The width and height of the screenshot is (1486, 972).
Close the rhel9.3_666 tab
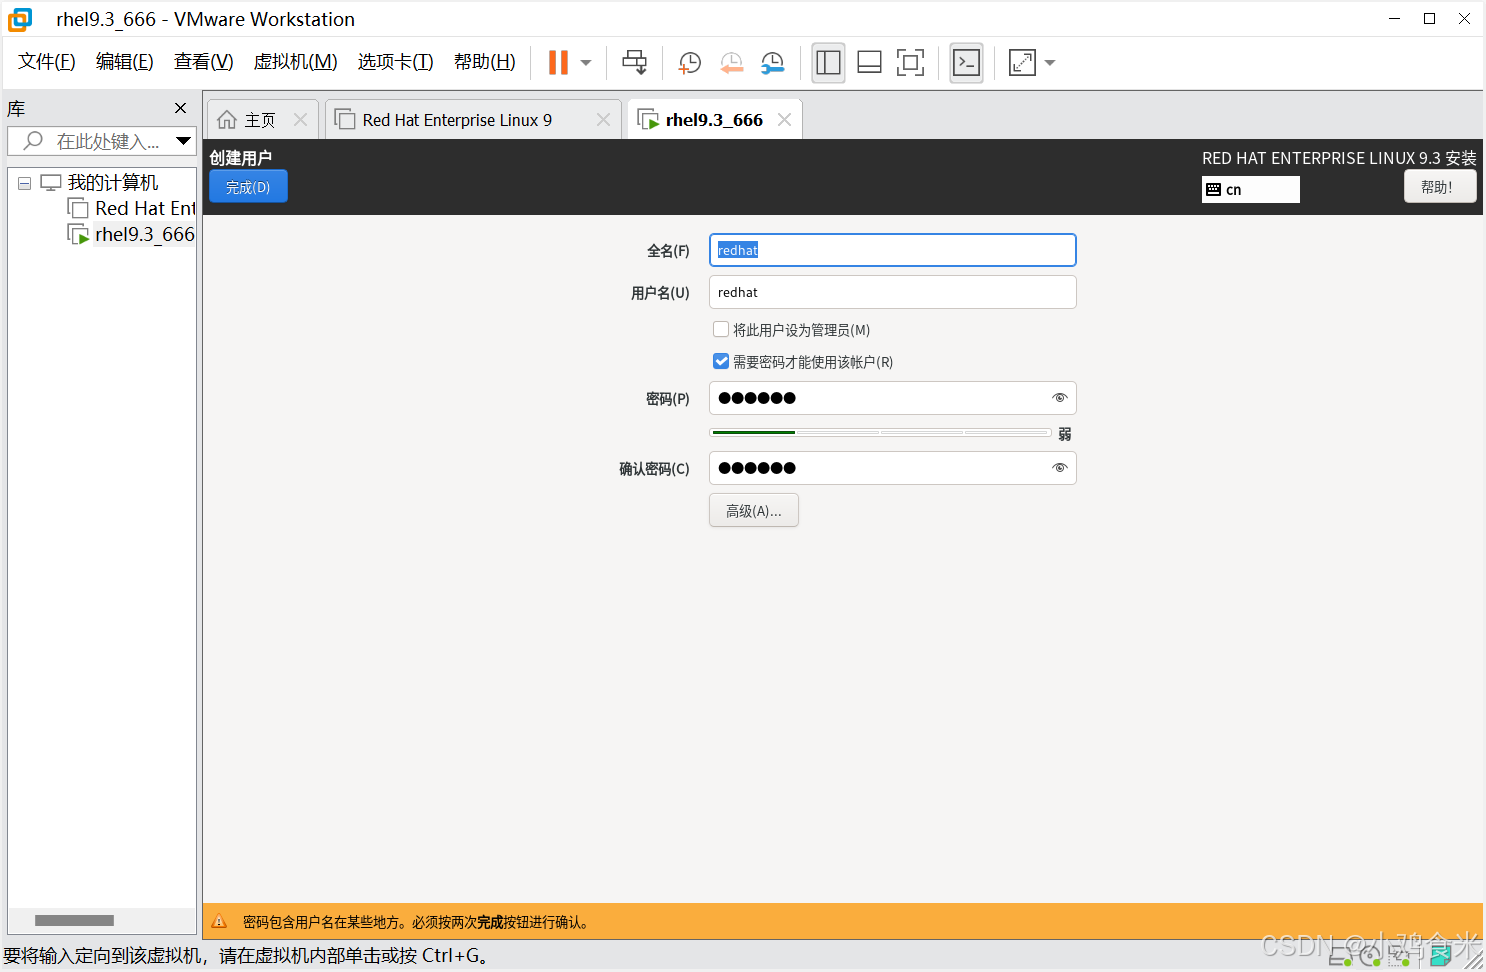[x=784, y=120]
